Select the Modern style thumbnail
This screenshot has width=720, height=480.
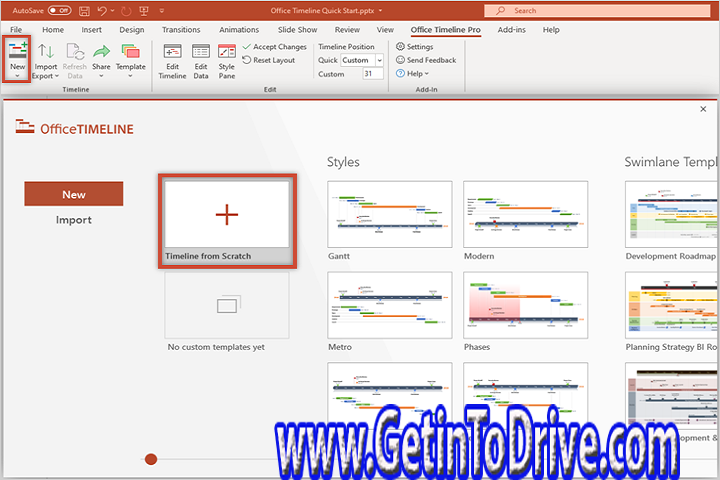(x=525, y=215)
